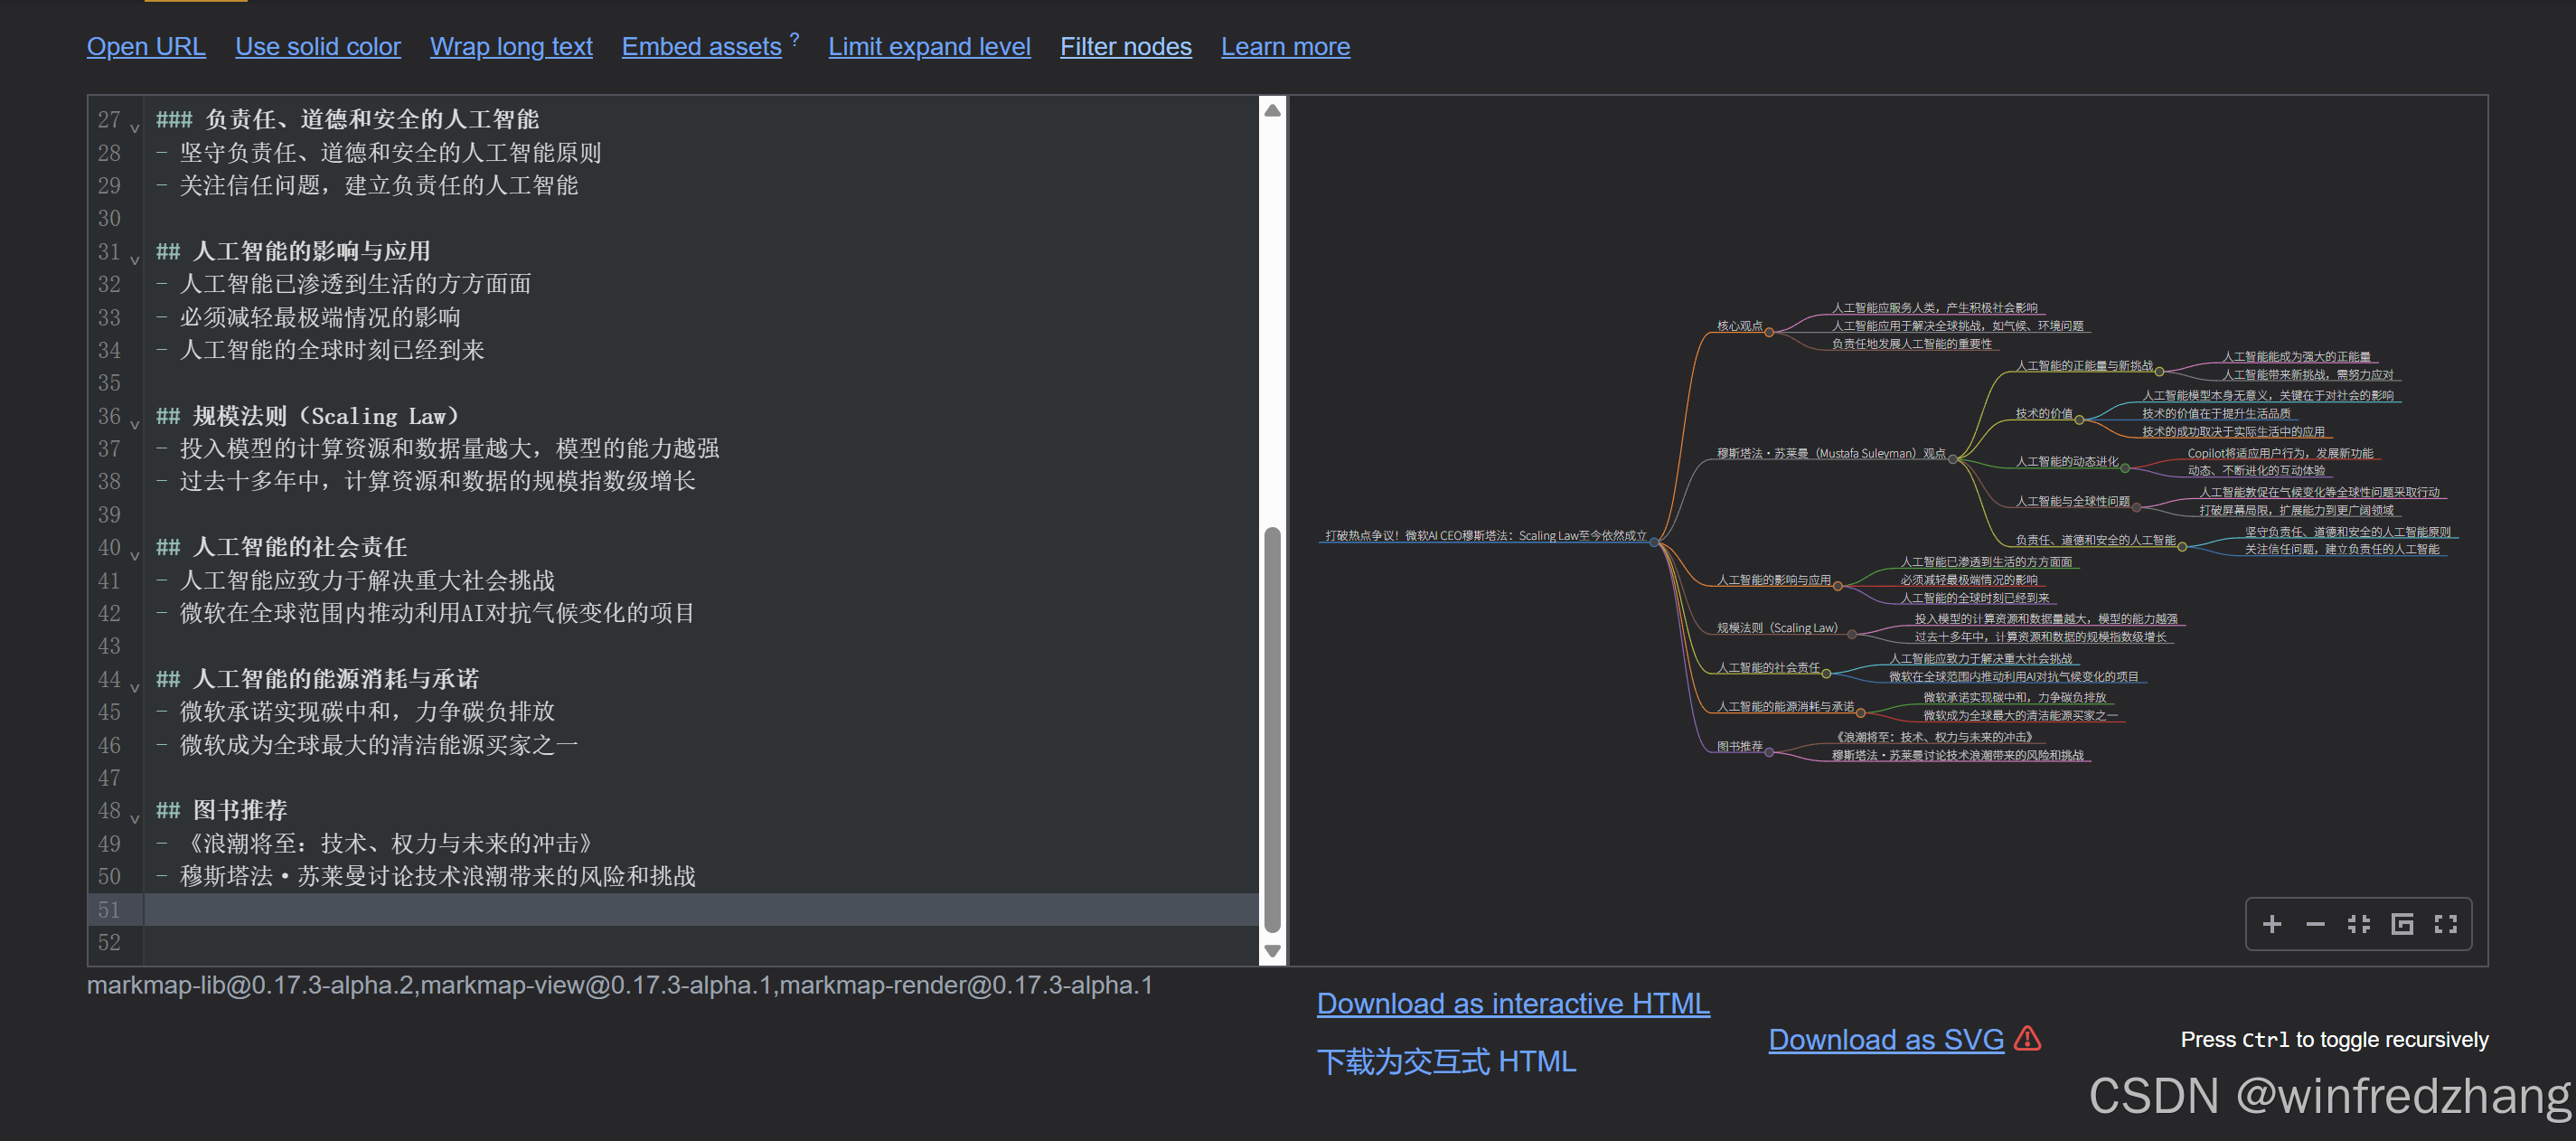Collapse the Mustafa Suleyman 观点 node circle
2576x1141 pixels.
tap(1953, 459)
